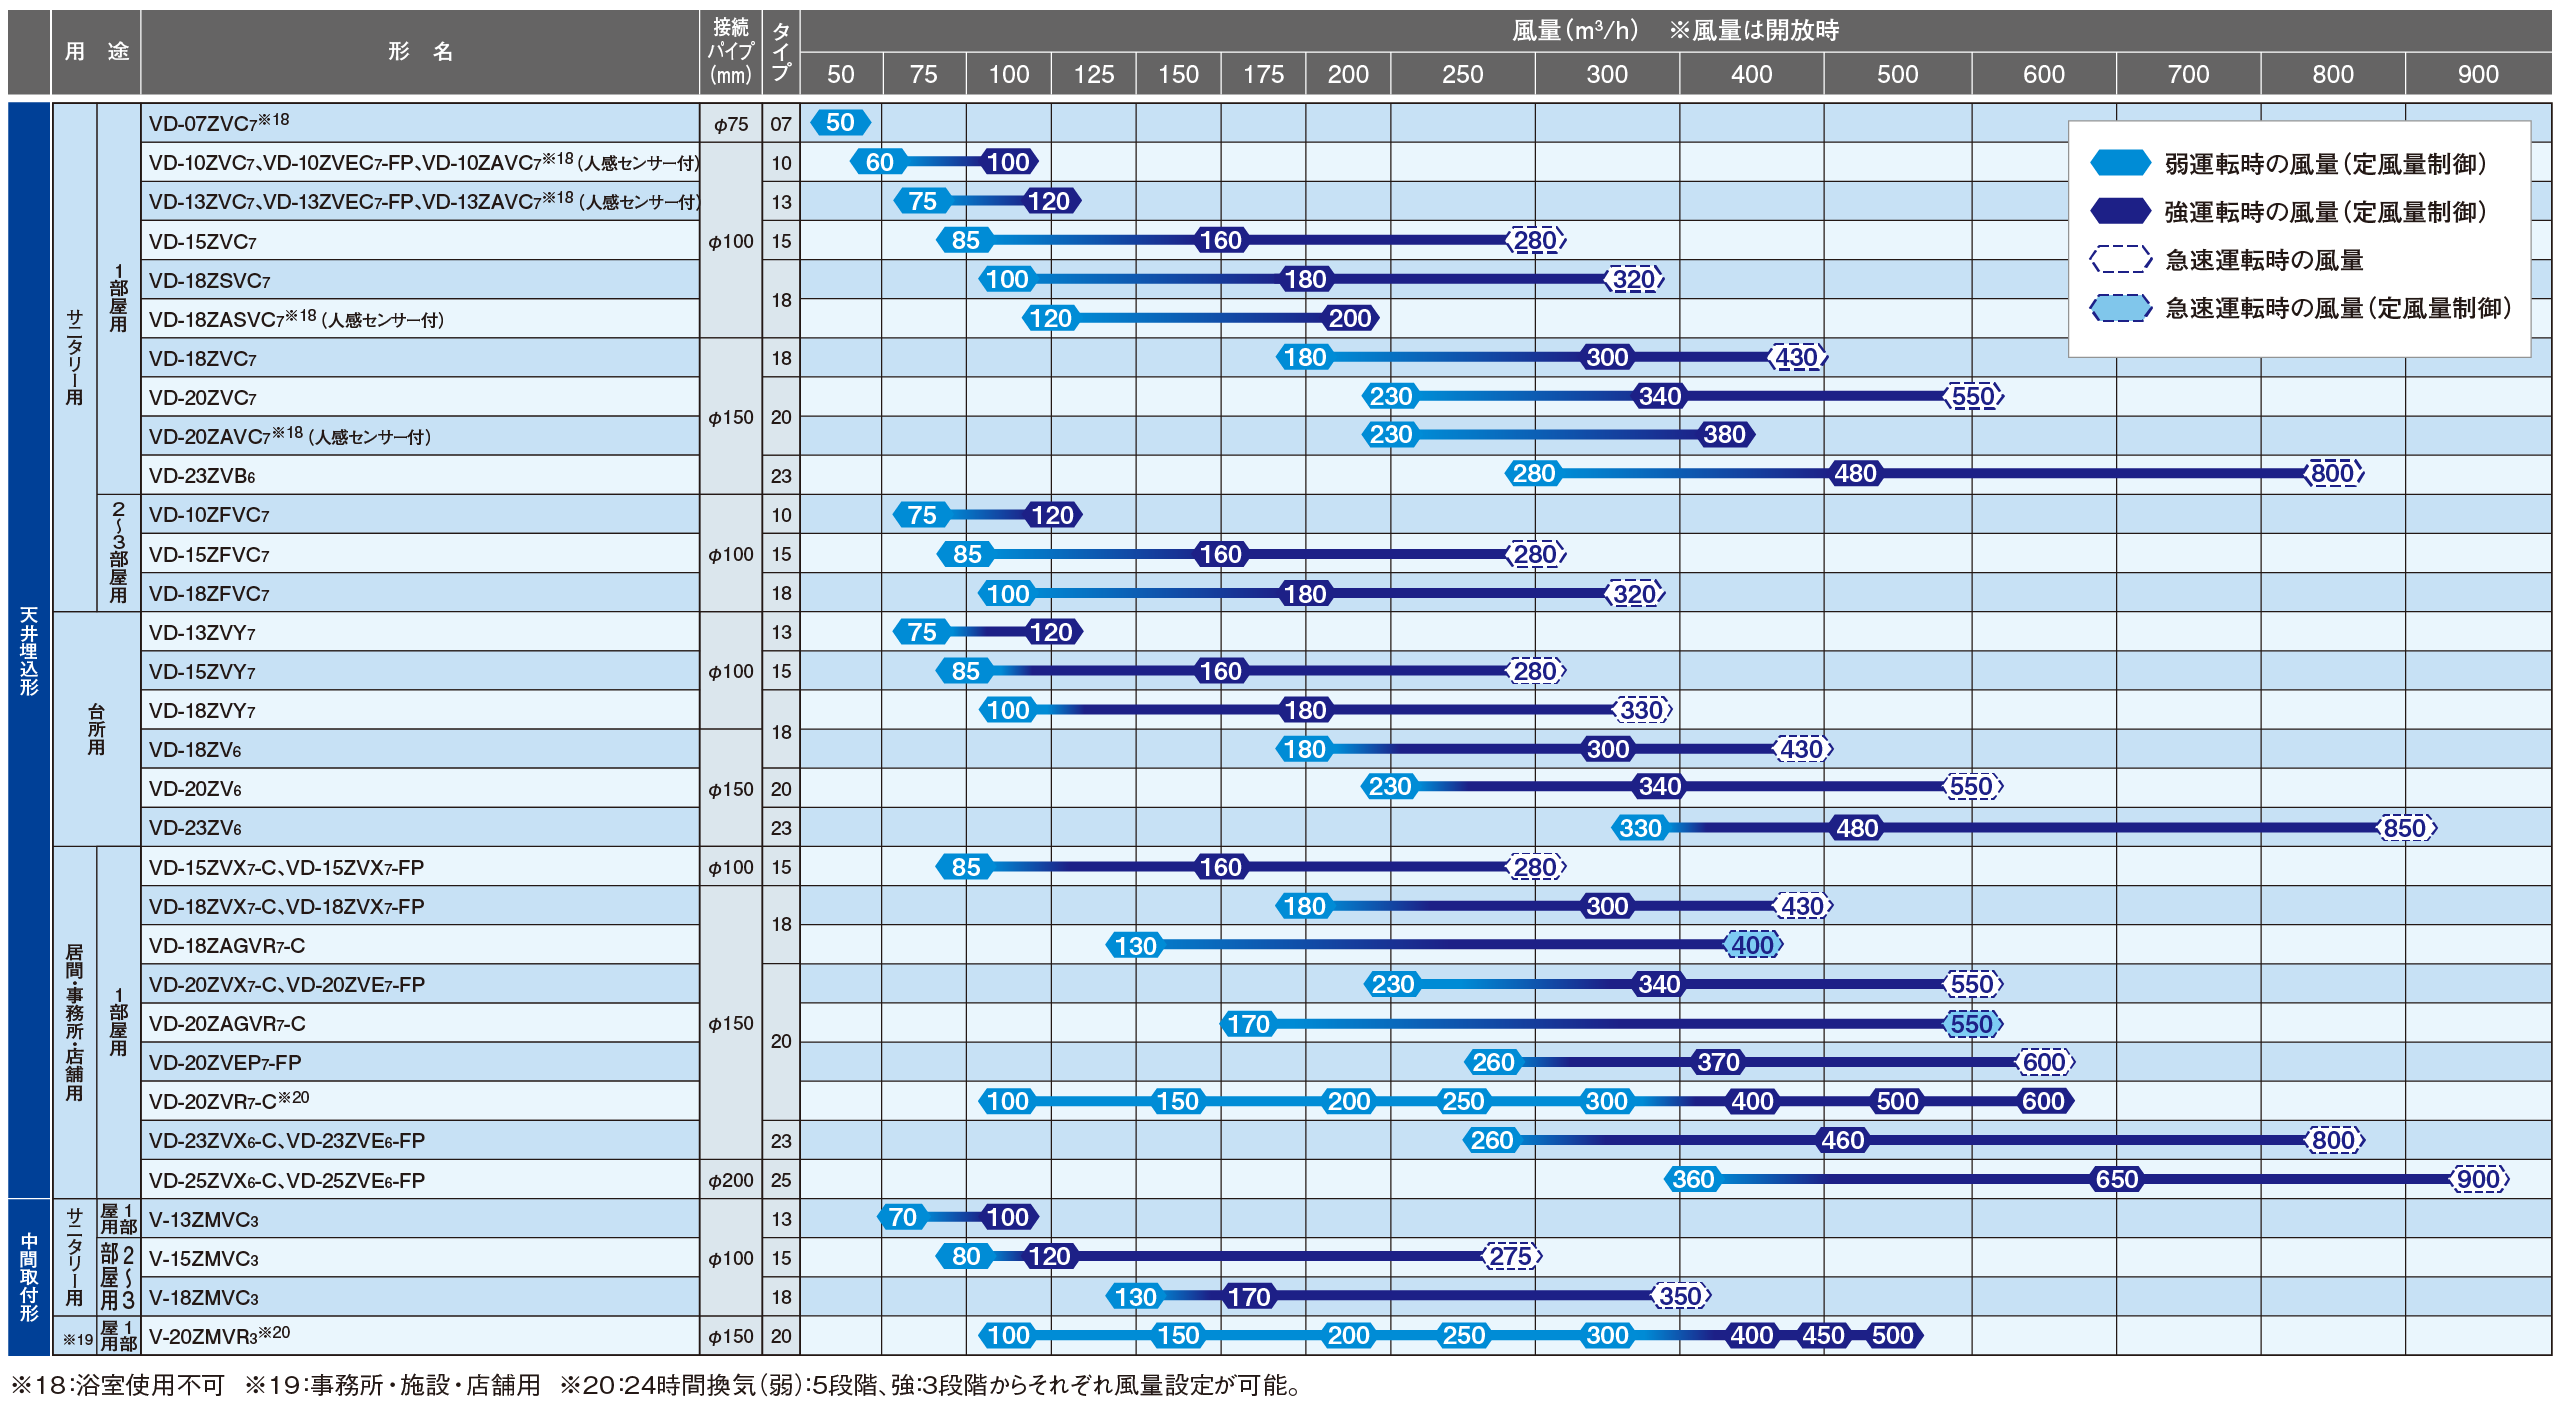Image resolution: width=2560 pixels, height=1413 pixels.
Task: Click the 650 marker for VD-25ZVX6-C
Action: coord(2116,1179)
